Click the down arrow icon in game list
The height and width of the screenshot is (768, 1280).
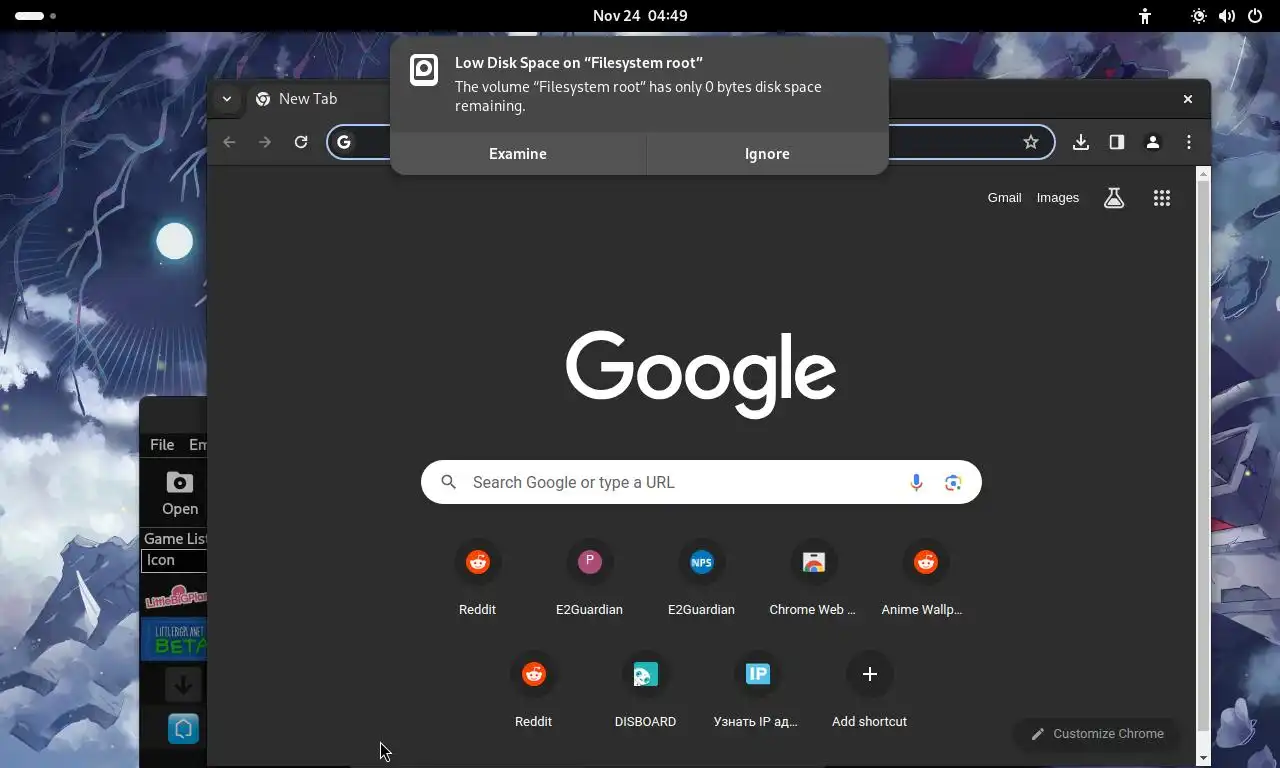click(x=183, y=685)
